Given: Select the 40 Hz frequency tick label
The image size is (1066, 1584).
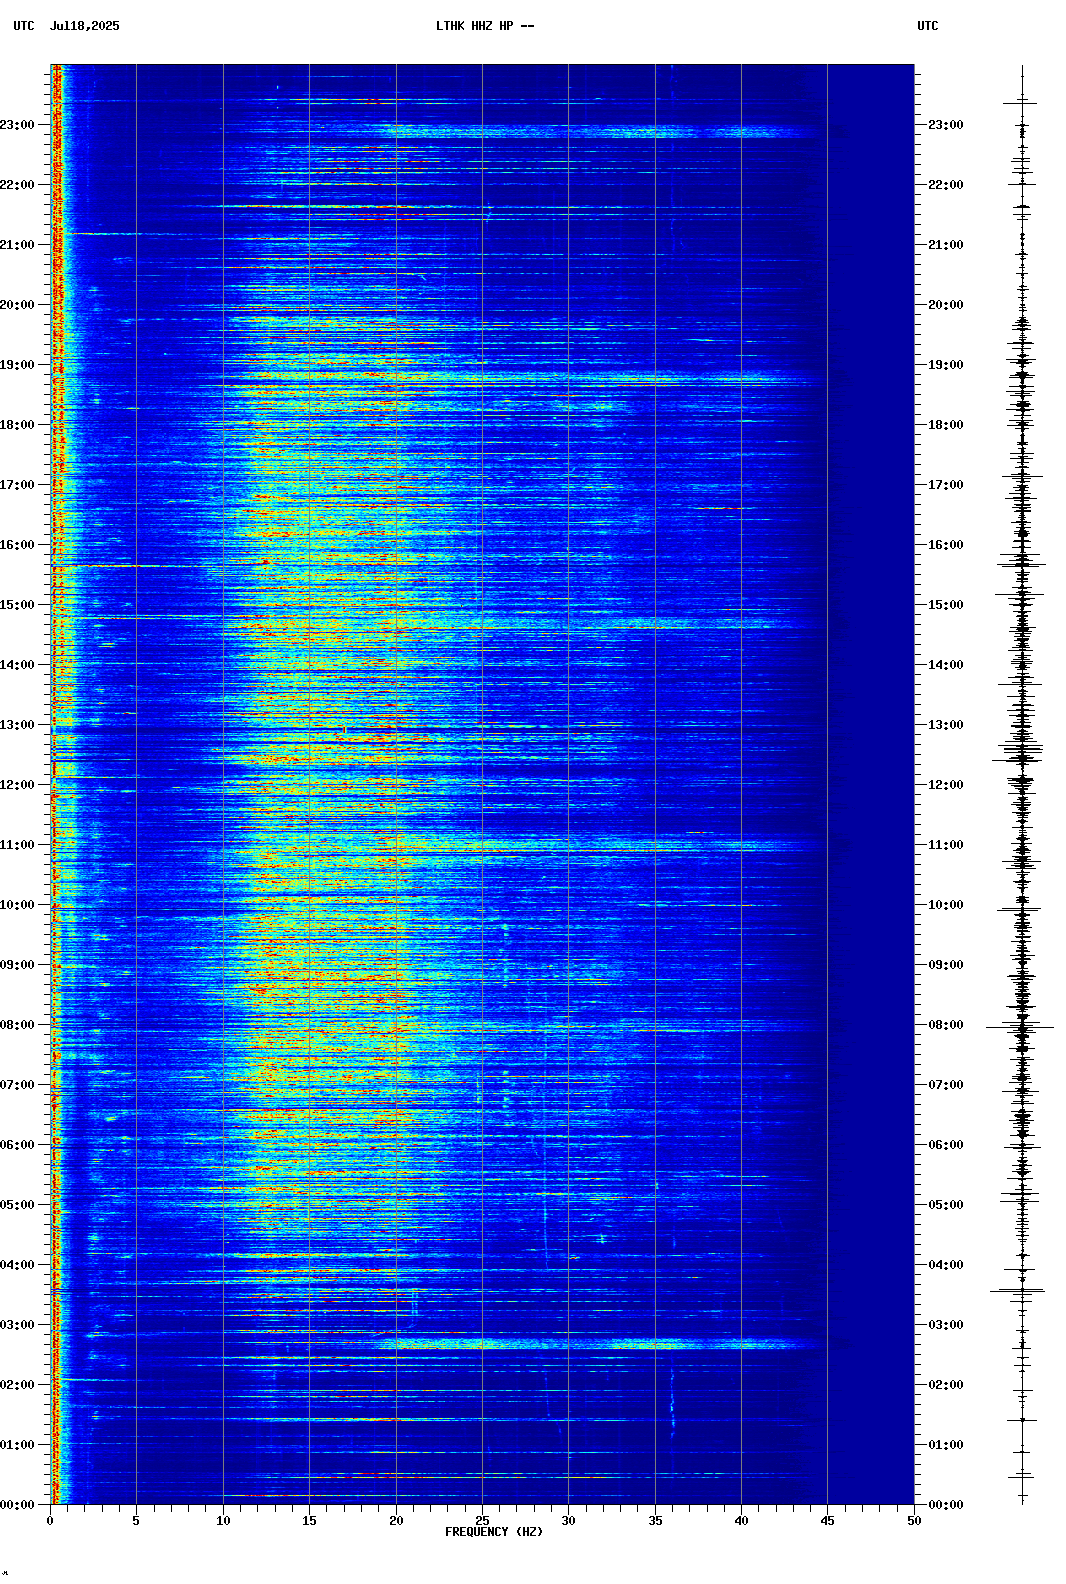Looking at the screenshot, I should click(x=741, y=1521).
